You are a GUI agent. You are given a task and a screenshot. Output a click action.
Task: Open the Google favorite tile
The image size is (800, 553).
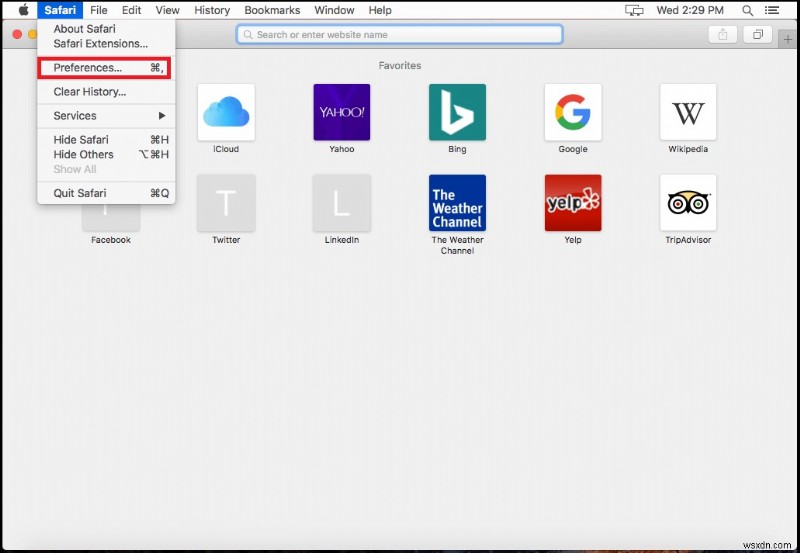click(573, 112)
